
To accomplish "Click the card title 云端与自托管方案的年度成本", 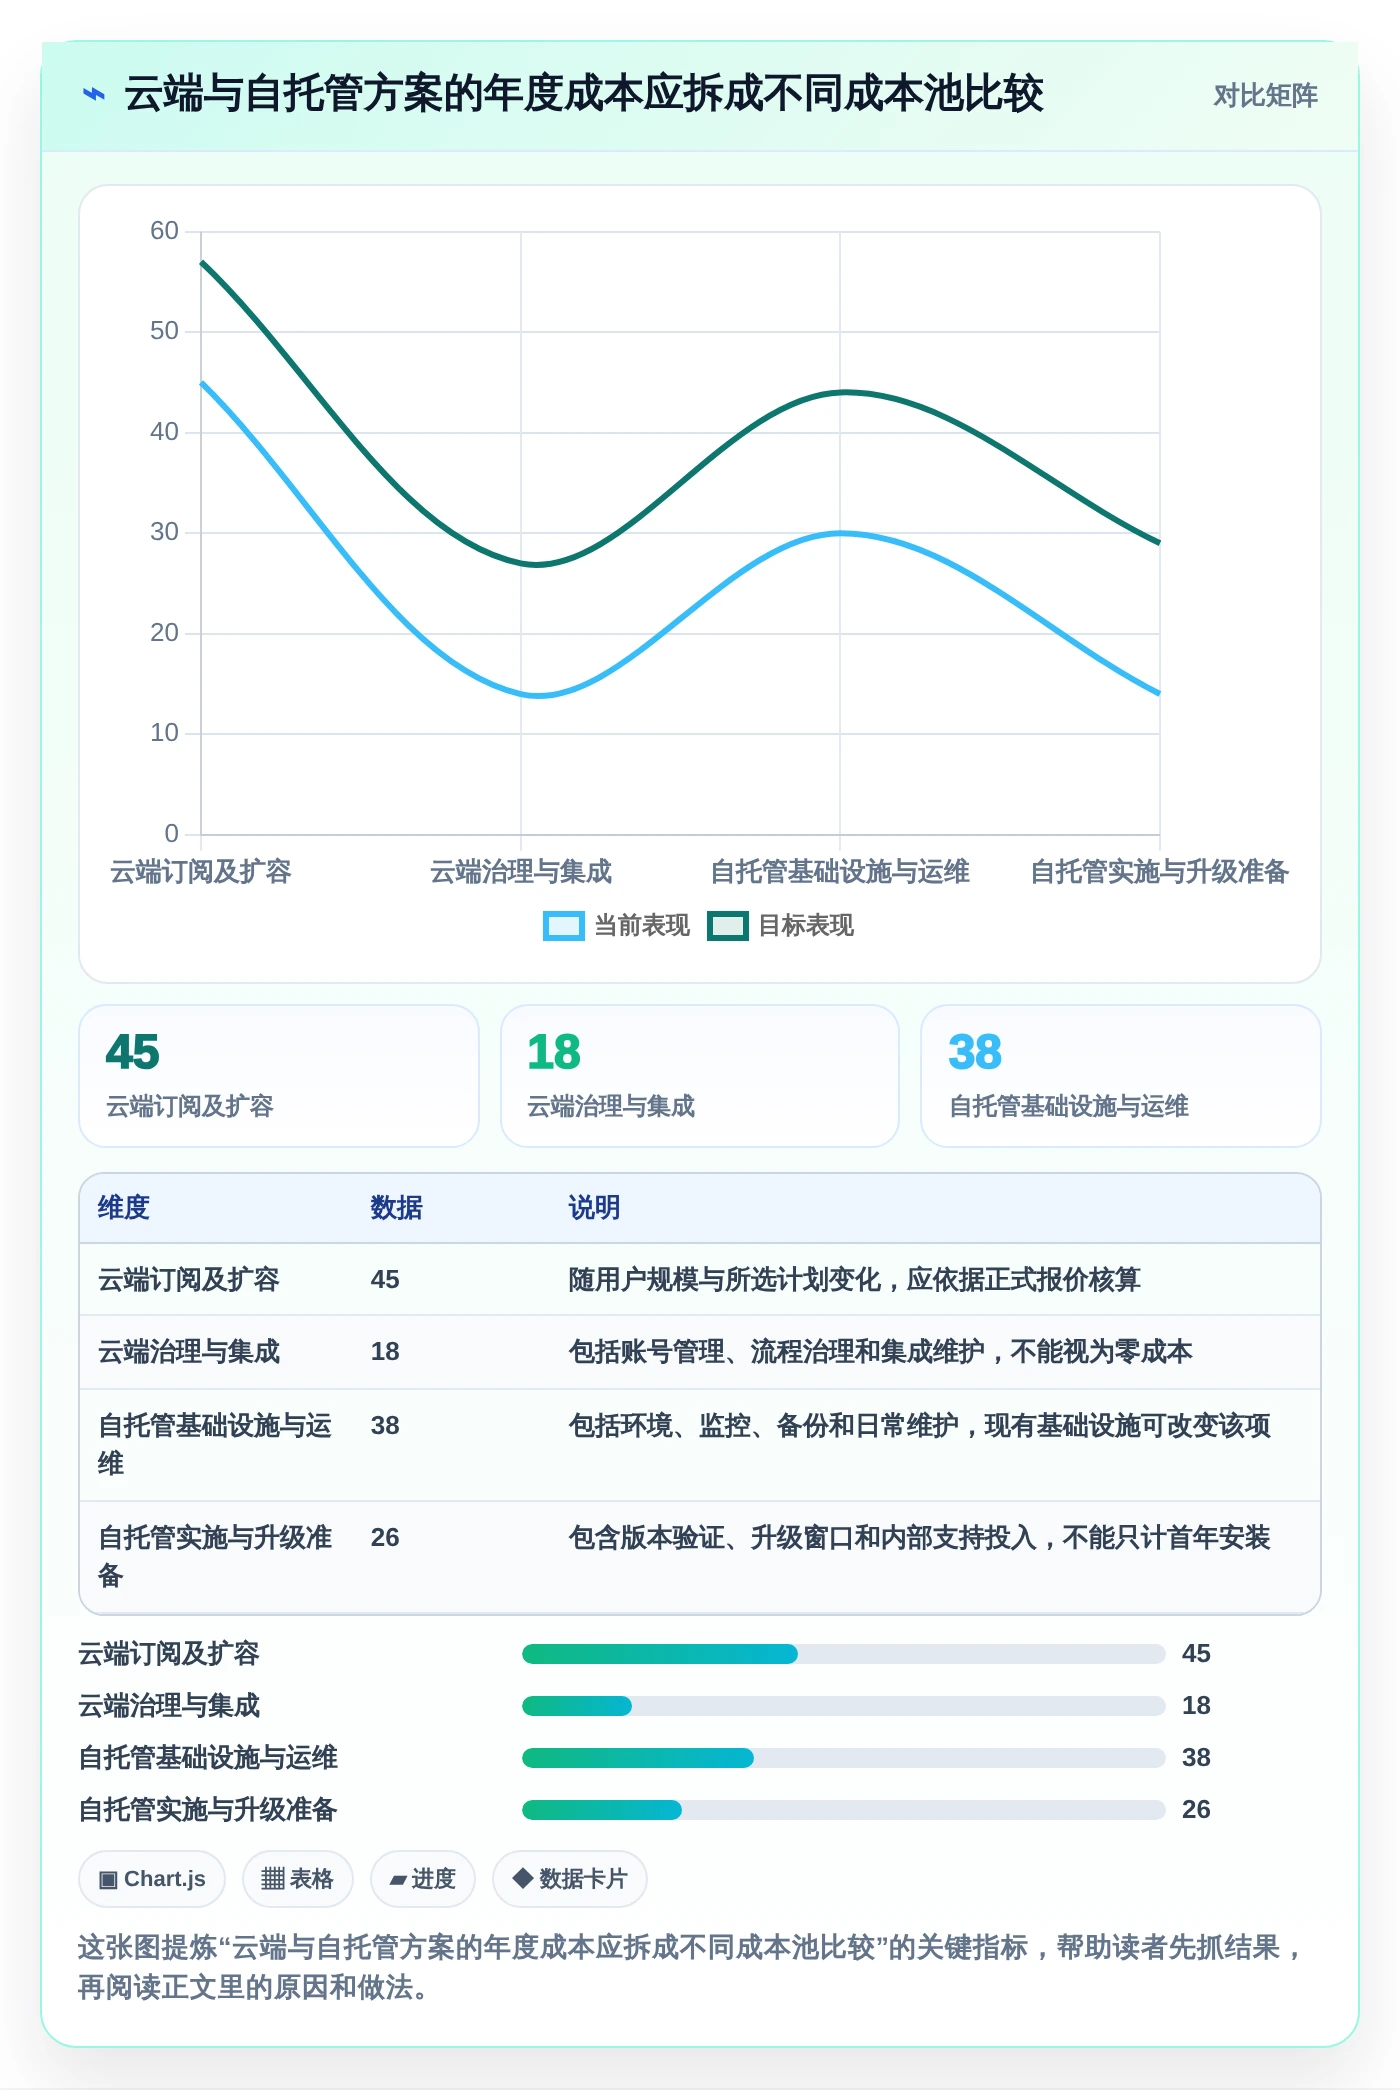I will [584, 95].
